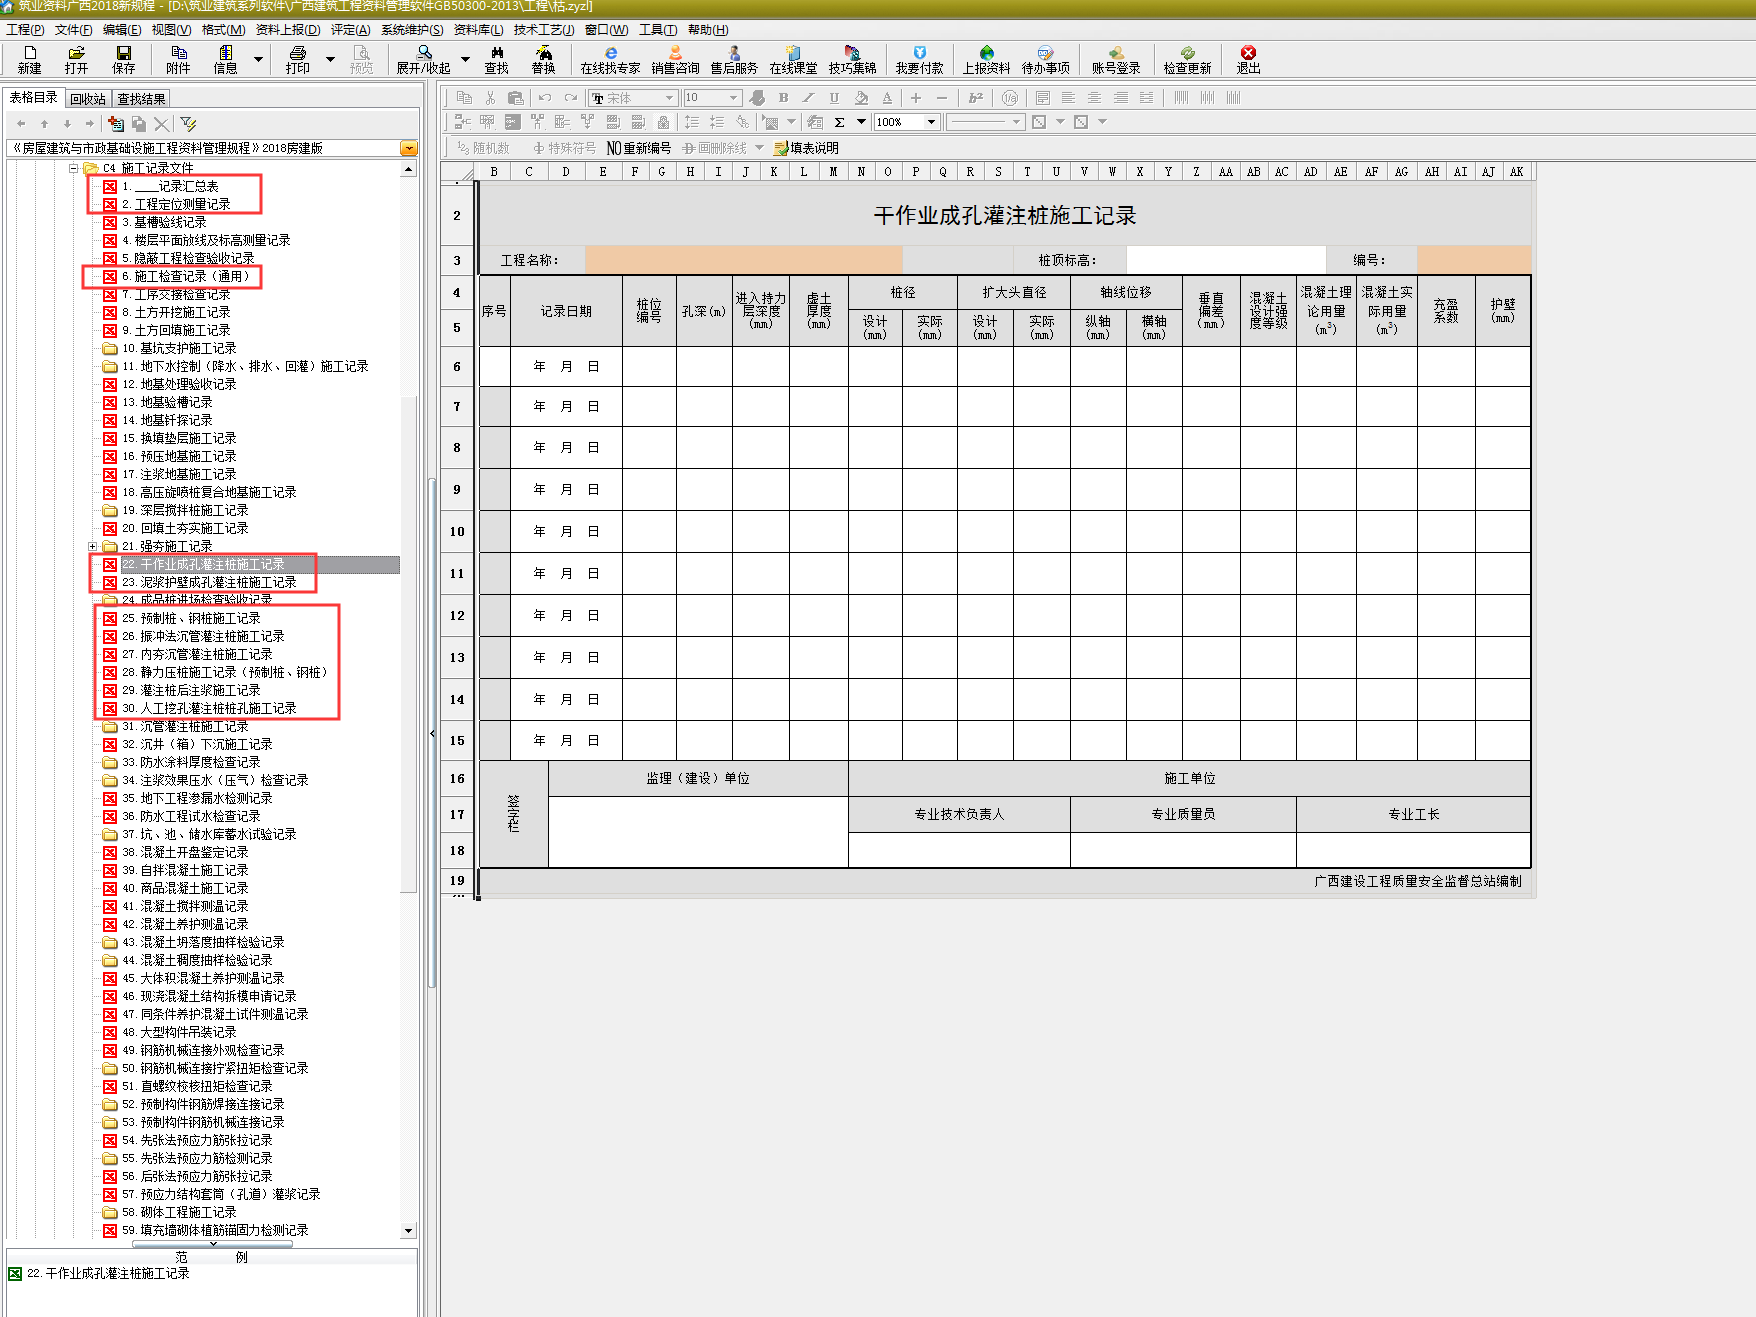1756x1317 pixels.
Task: Click the 账号登录 account login icon
Action: pos(1115,59)
